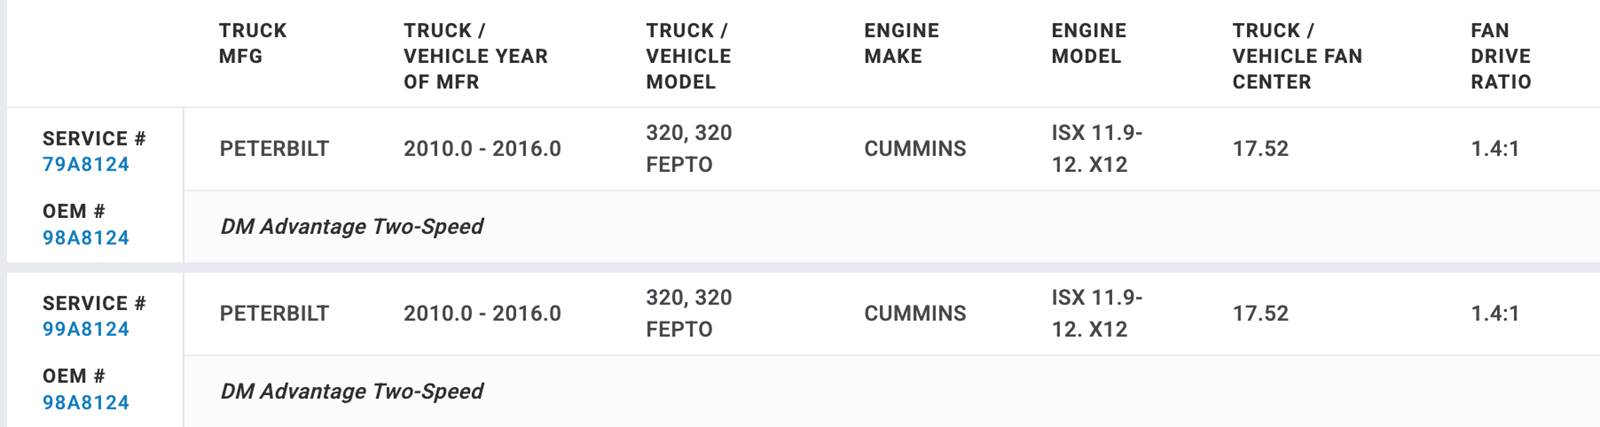Click DM Advantage Two-Speed note in 79A8124 row

click(352, 227)
